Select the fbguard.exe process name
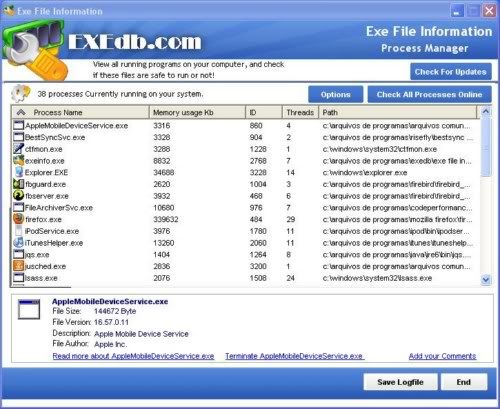Image resolution: width=500 pixels, height=409 pixels. click(x=45, y=184)
